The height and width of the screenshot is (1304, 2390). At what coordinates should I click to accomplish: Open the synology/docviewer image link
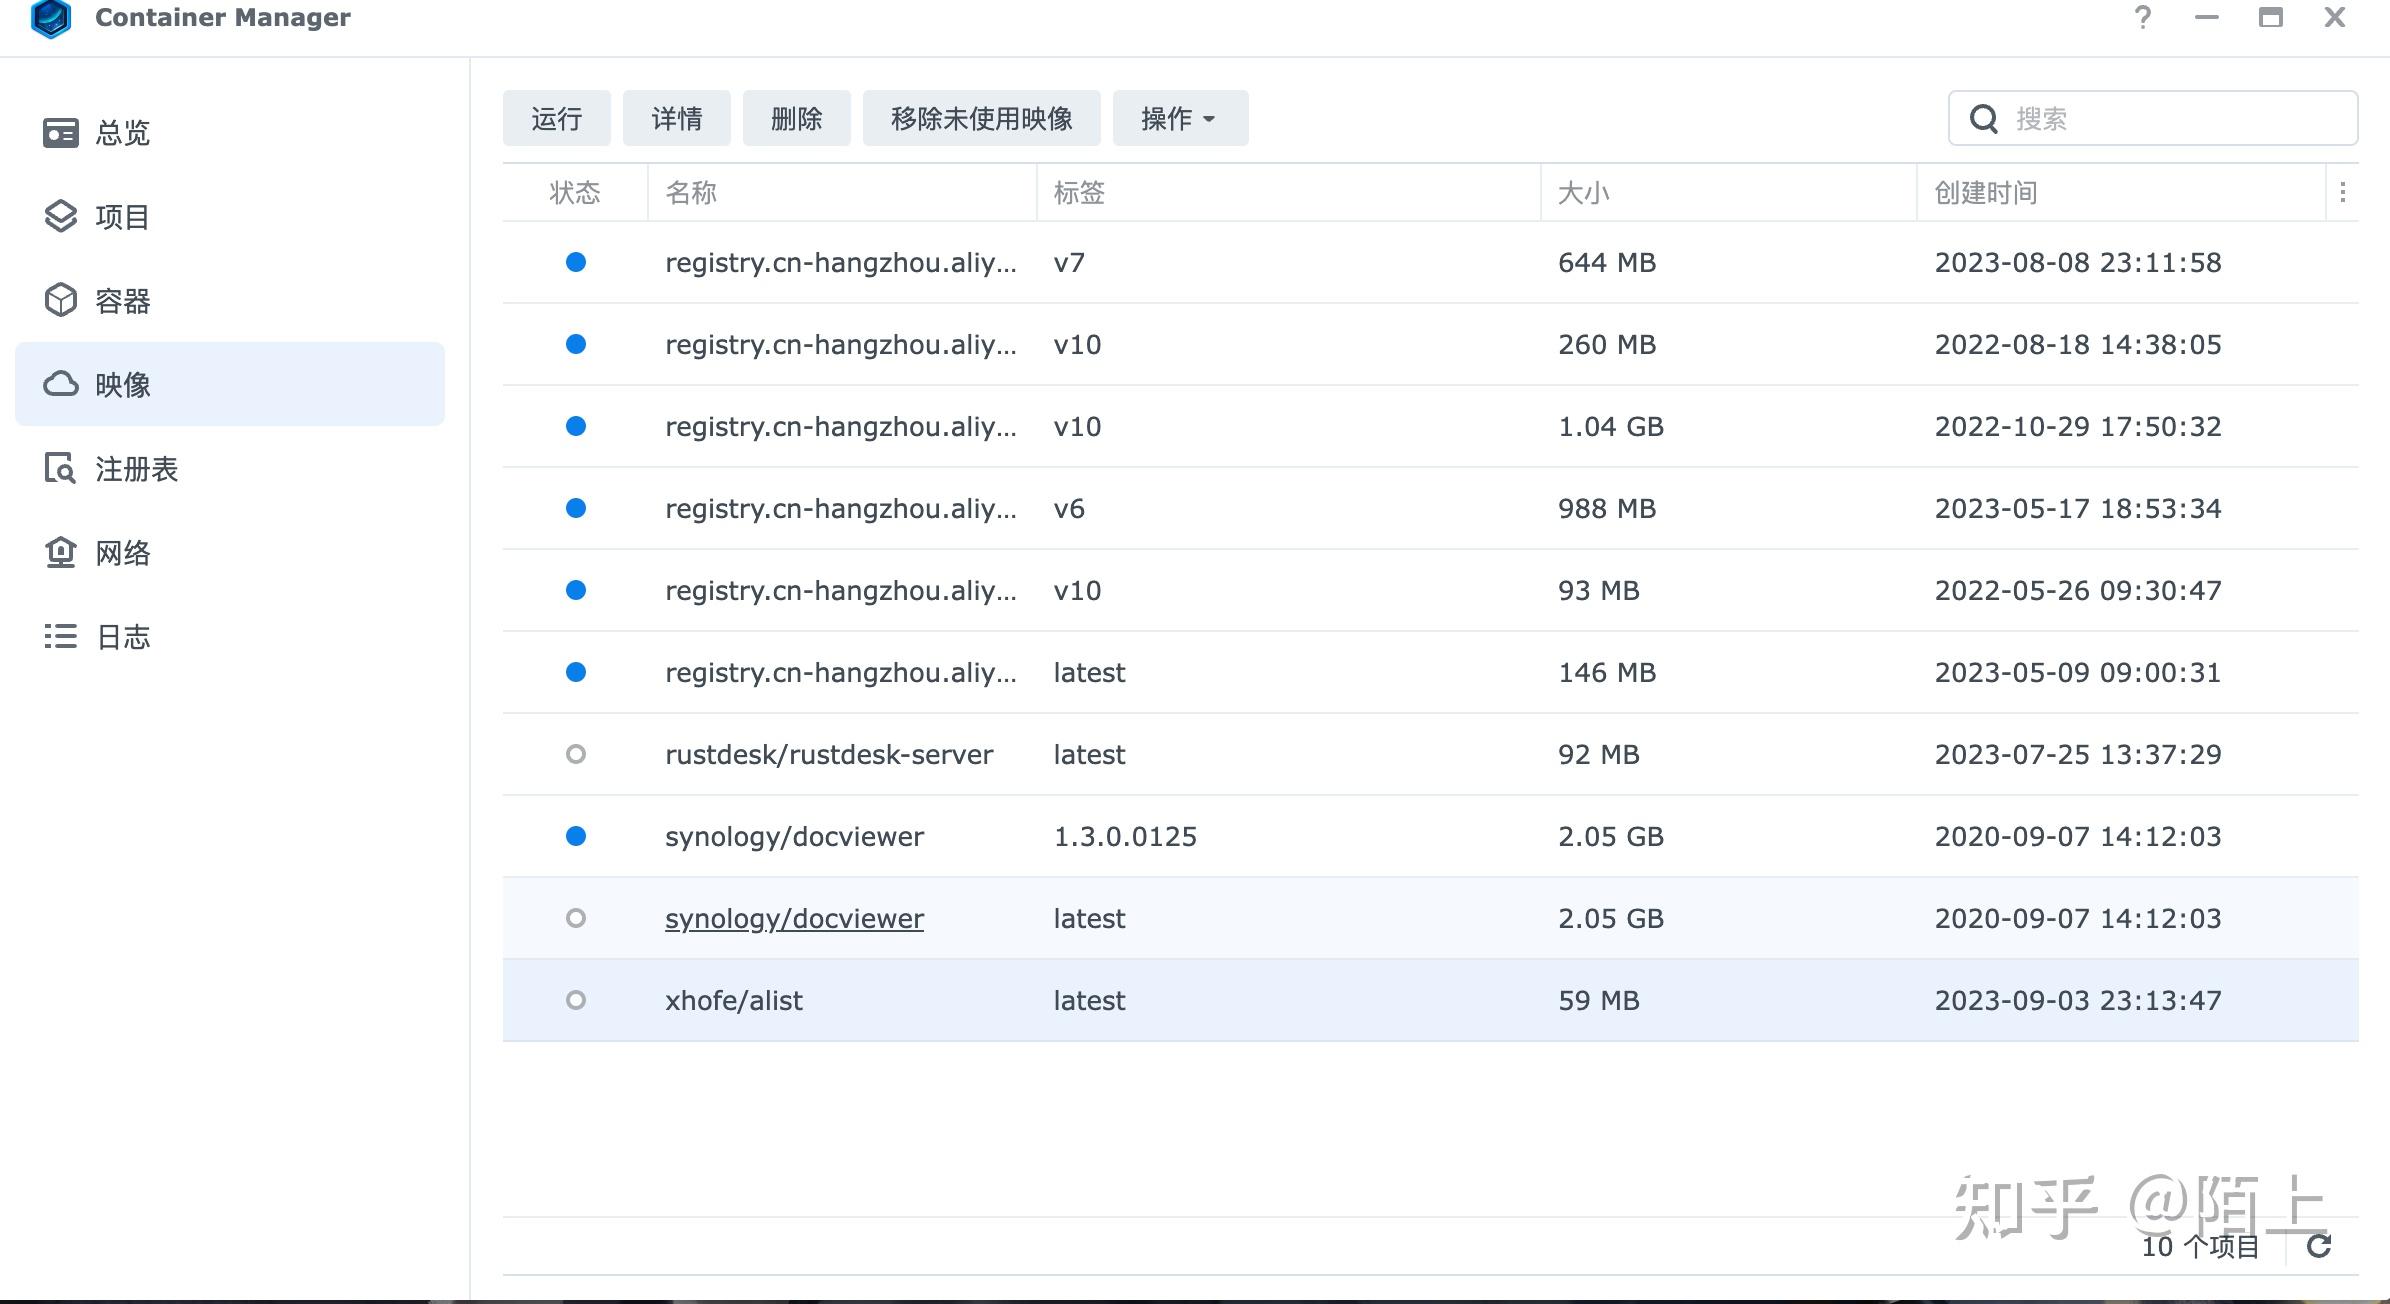pos(794,918)
